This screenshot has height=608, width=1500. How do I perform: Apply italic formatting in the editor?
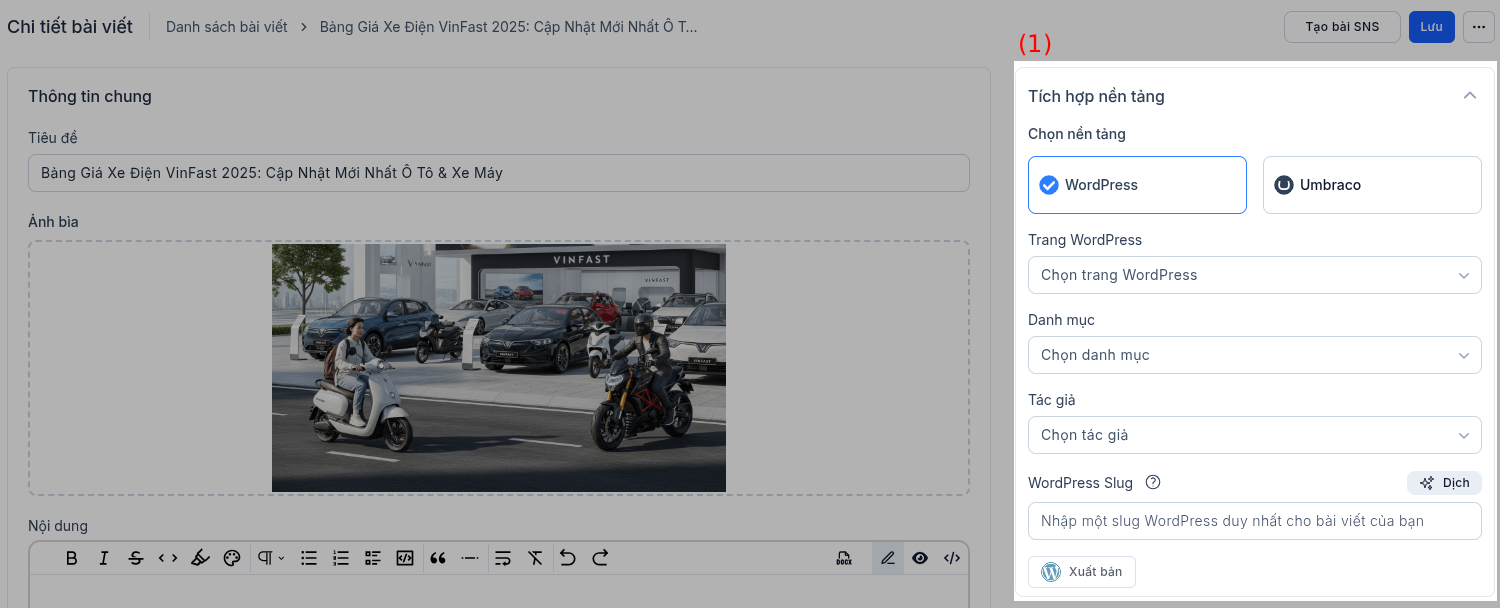(104, 558)
